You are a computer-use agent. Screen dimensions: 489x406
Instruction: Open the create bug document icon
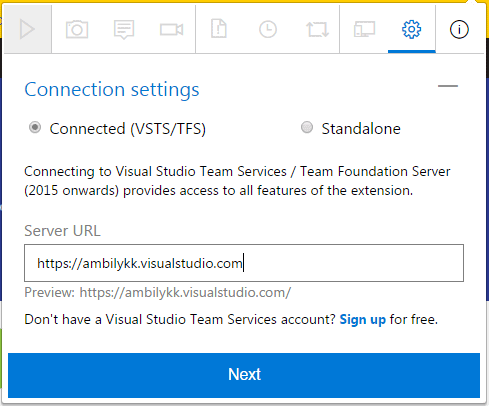click(x=219, y=29)
